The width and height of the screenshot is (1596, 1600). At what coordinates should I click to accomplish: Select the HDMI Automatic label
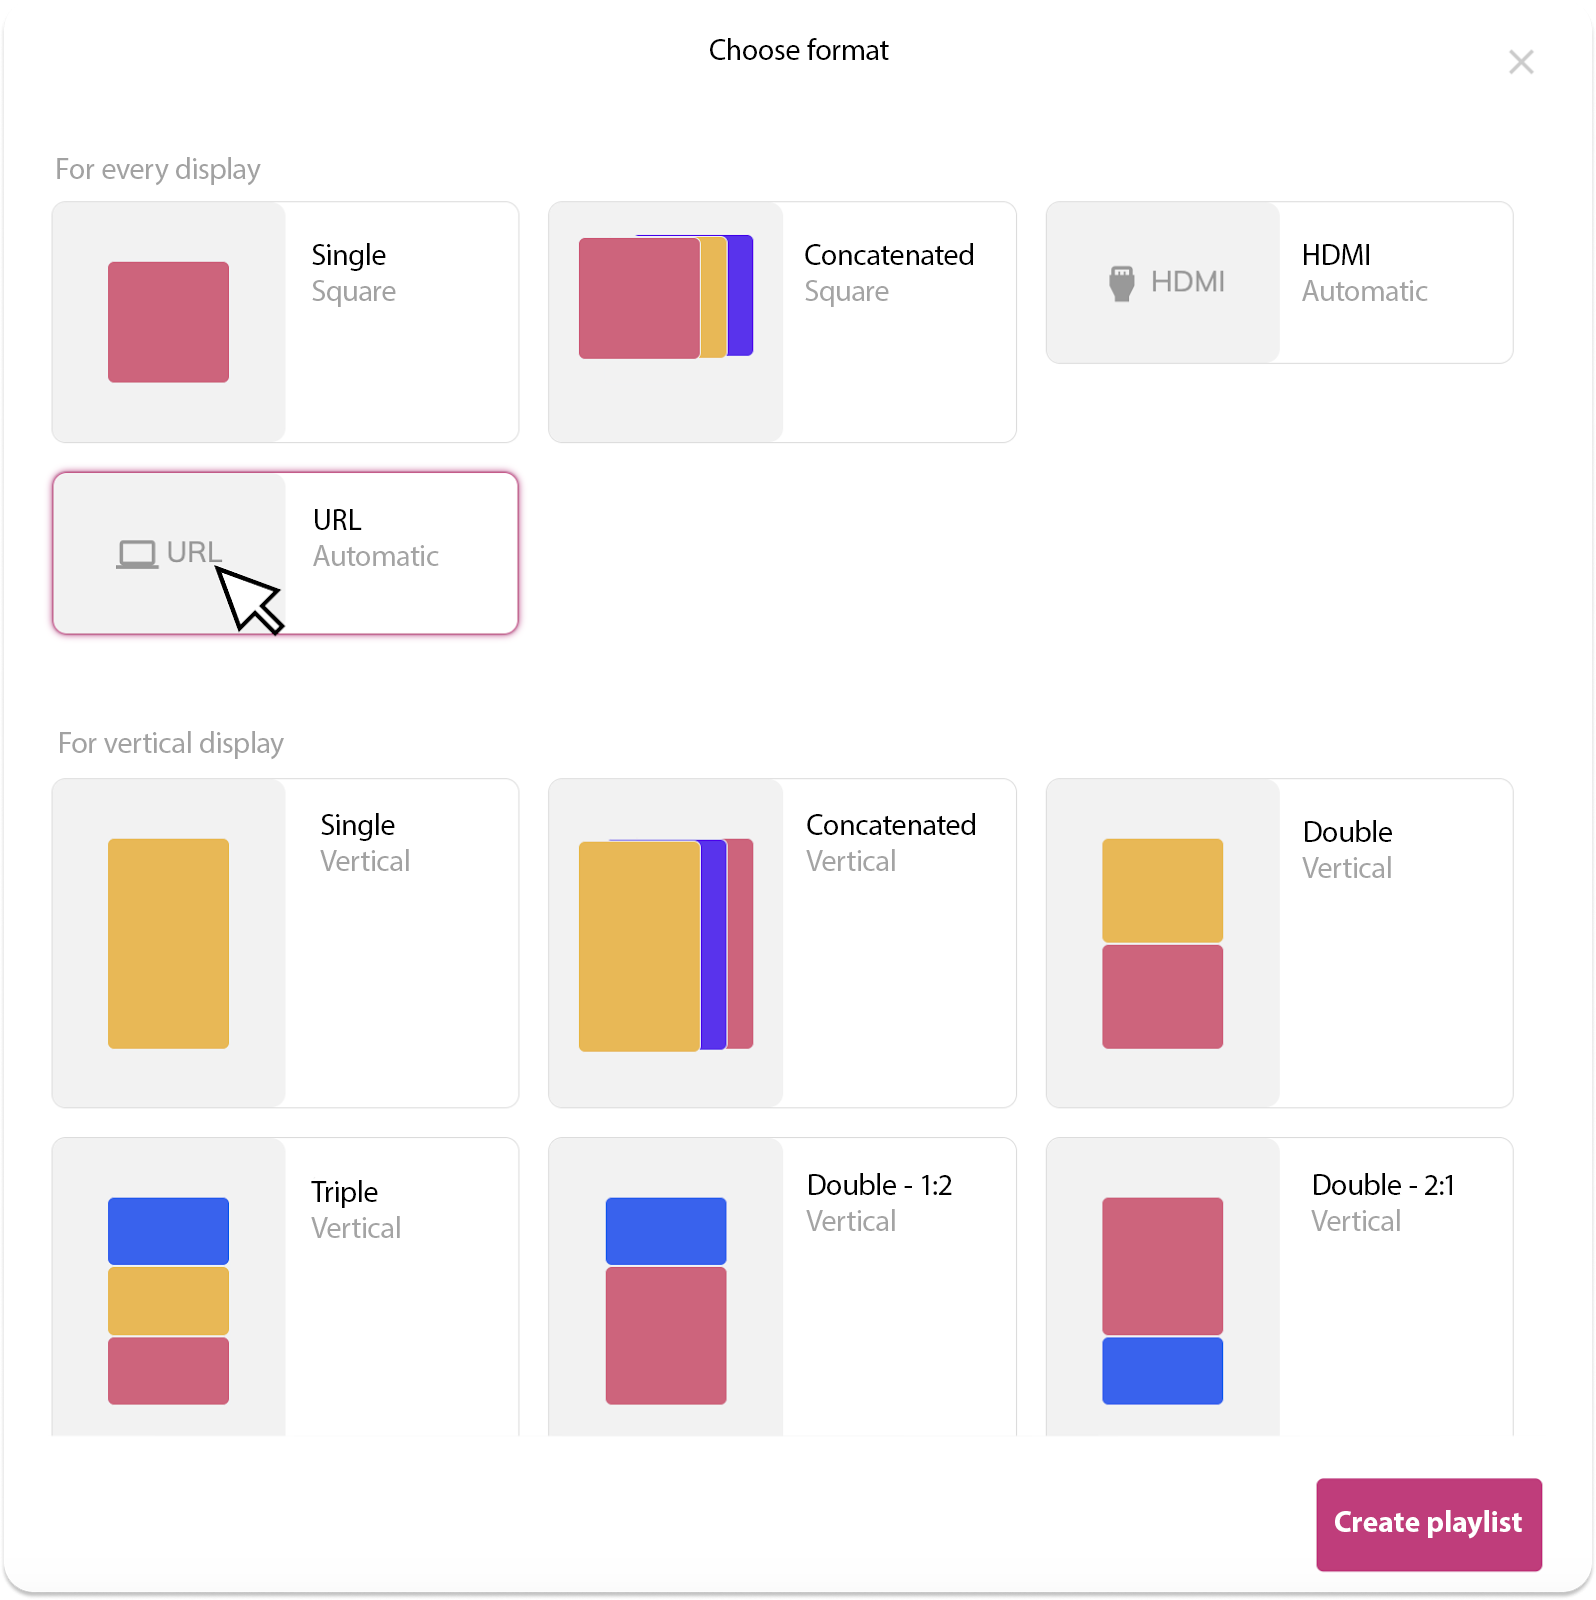pyautogui.click(x=1364, y=273)
